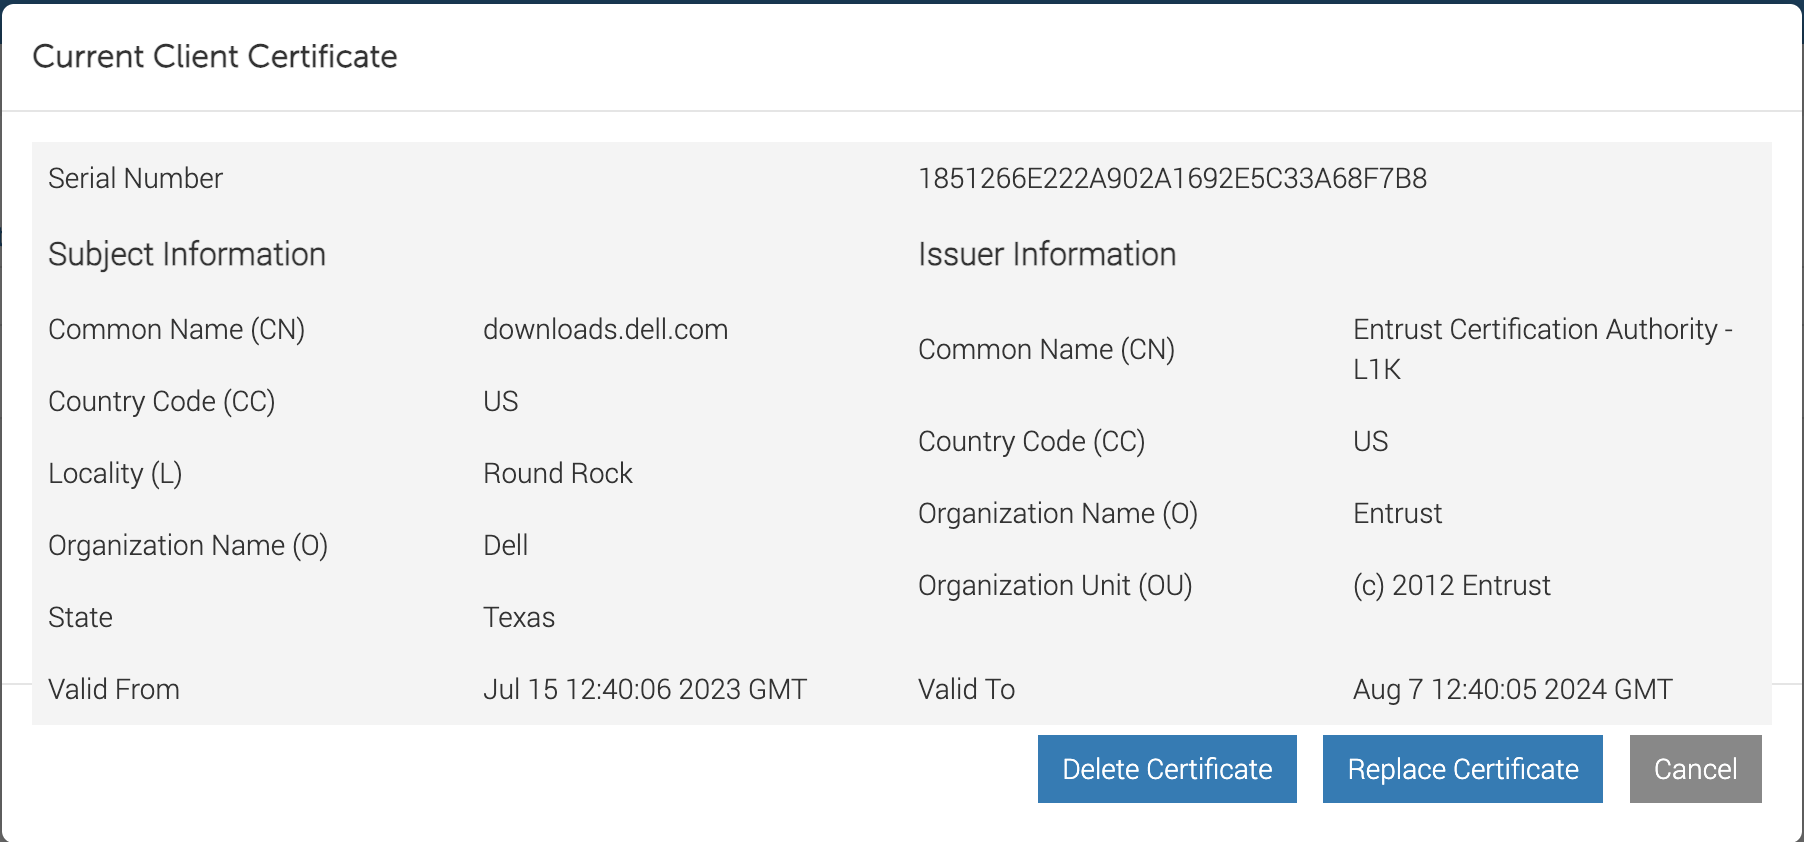Click the Texas state value
Screen dimensions: 1804x842
coord(518,618)
